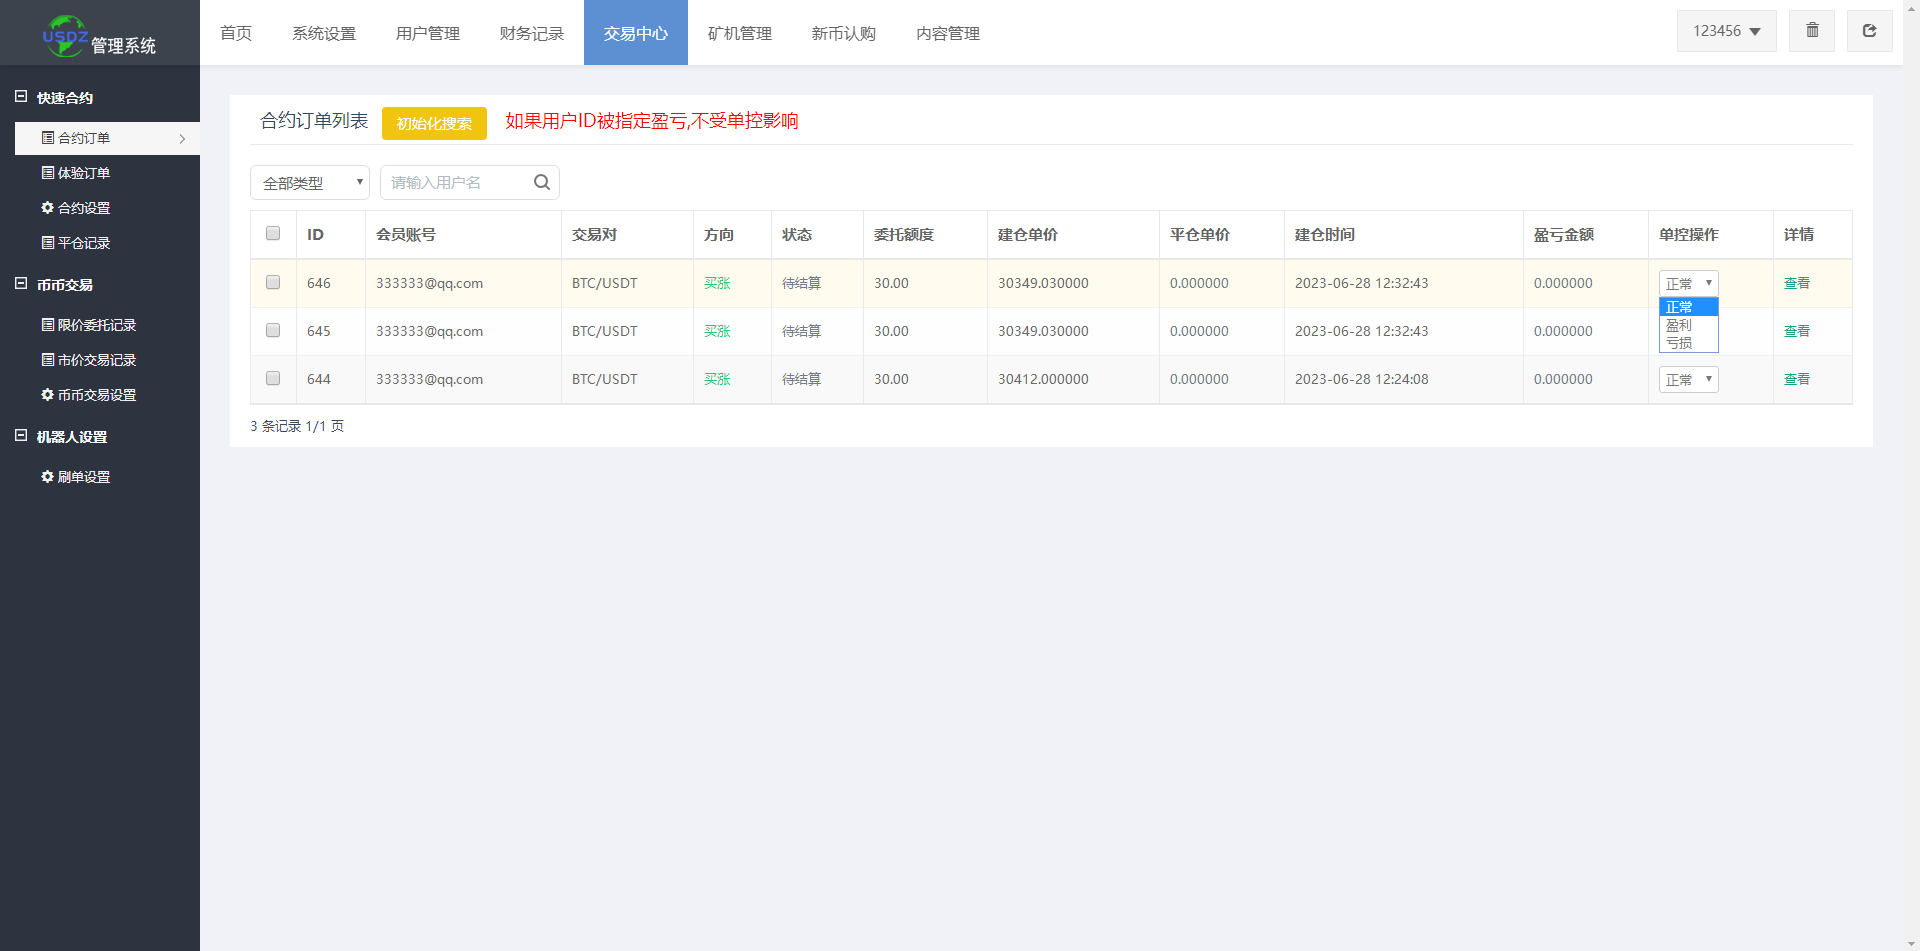This screenshot has height=951, width=1920.
Task: Open the 全部类型 type filter dropdown
Action: click(310, 183)
